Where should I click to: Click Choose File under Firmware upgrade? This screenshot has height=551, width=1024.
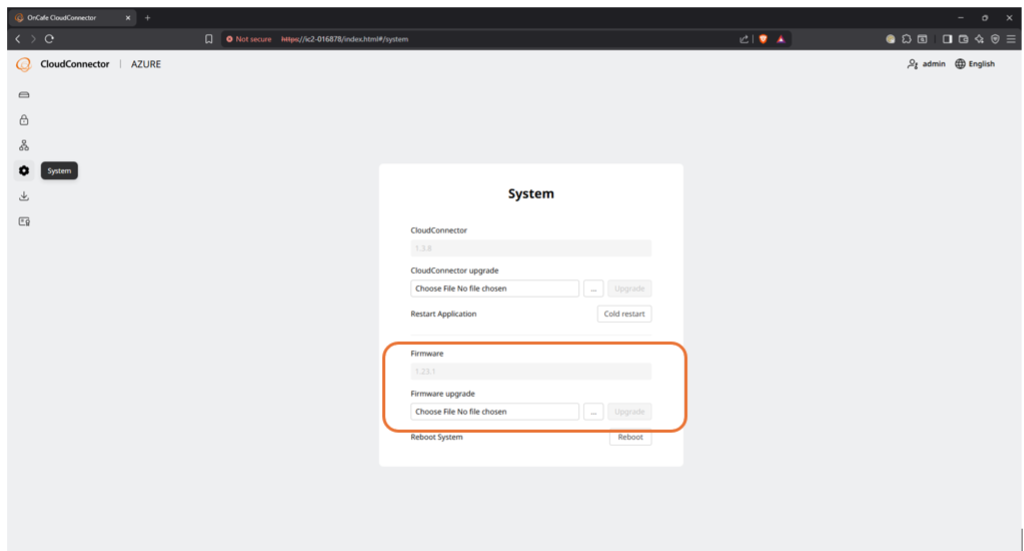[x=494, y=412]
